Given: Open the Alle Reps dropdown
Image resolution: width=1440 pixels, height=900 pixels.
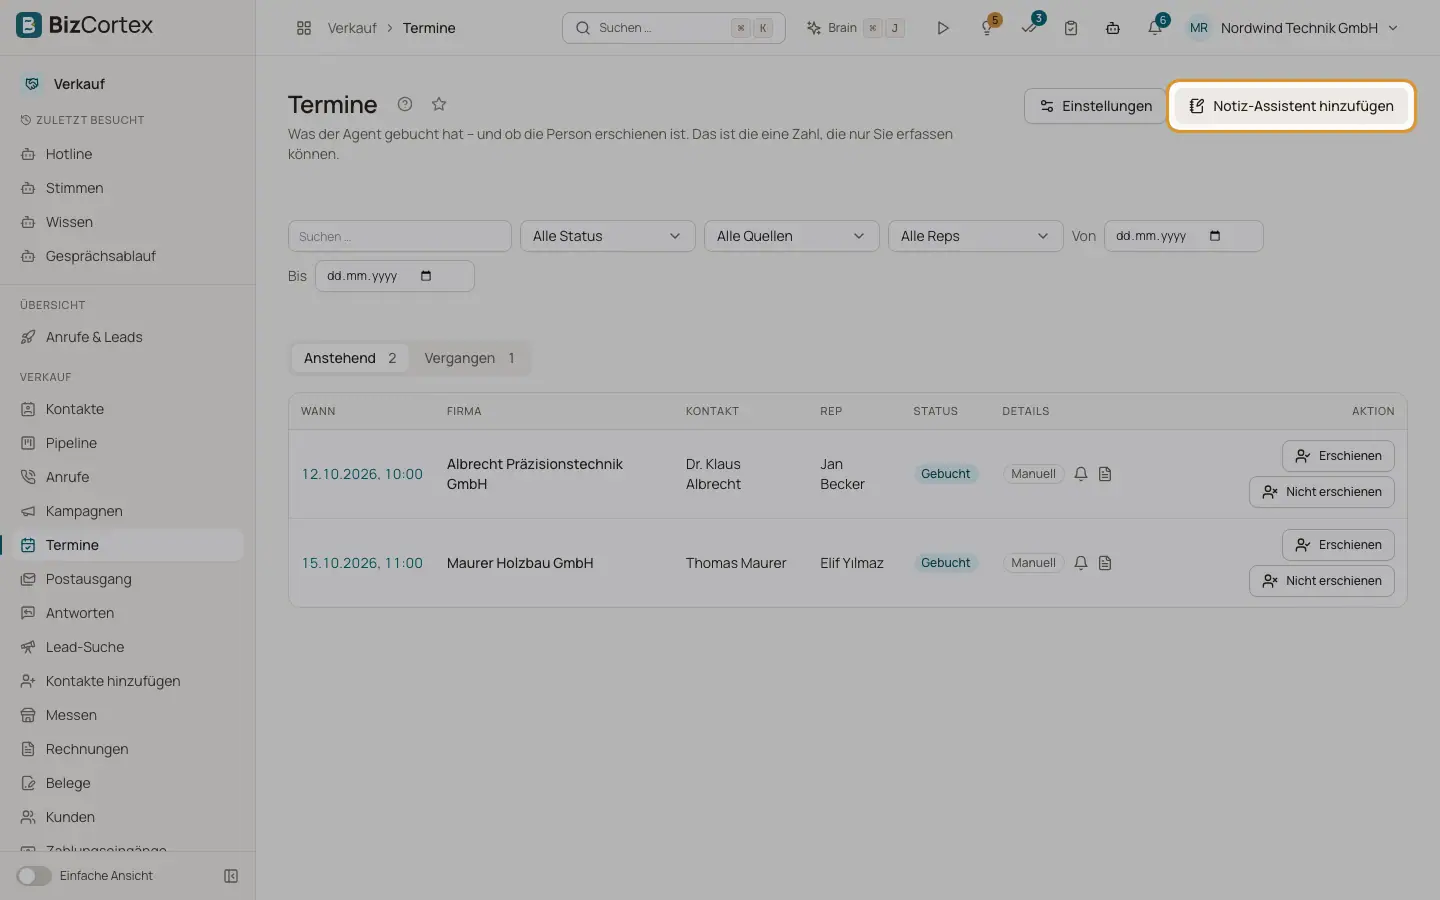Looking at the screenshot, I should coord(976,236).
